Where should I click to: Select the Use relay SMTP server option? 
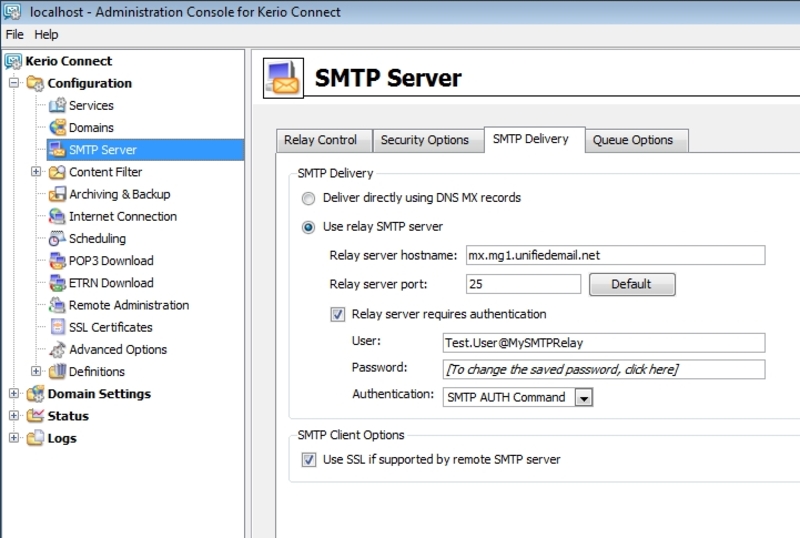point(308,227)
